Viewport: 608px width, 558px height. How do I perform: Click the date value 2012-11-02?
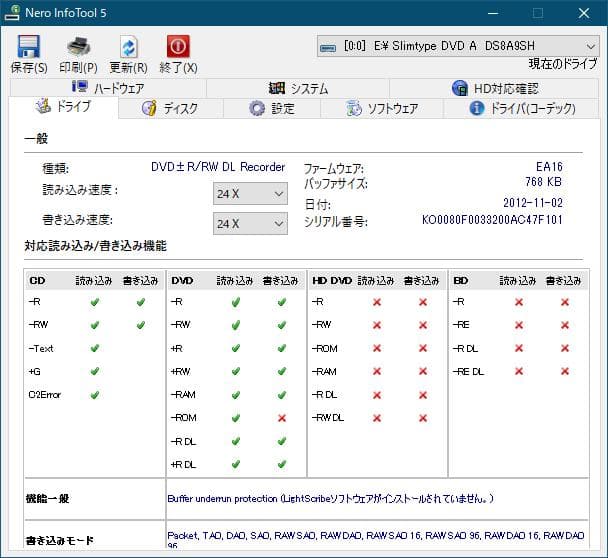pyautogui.click(x=533, y=202)
